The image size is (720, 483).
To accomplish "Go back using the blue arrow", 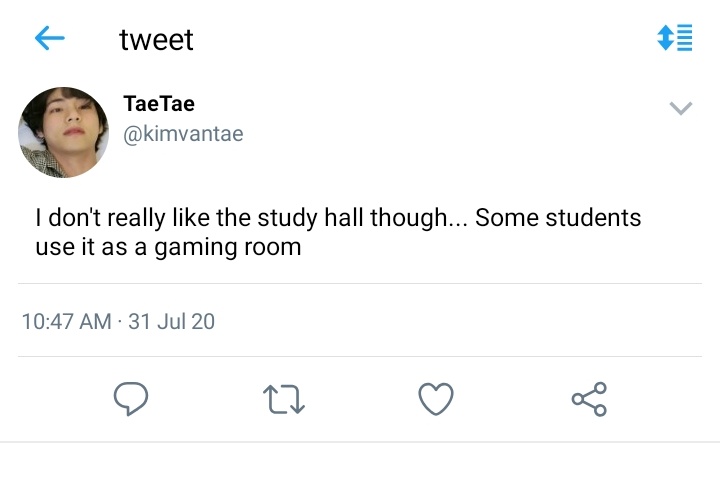I will 50,38.
